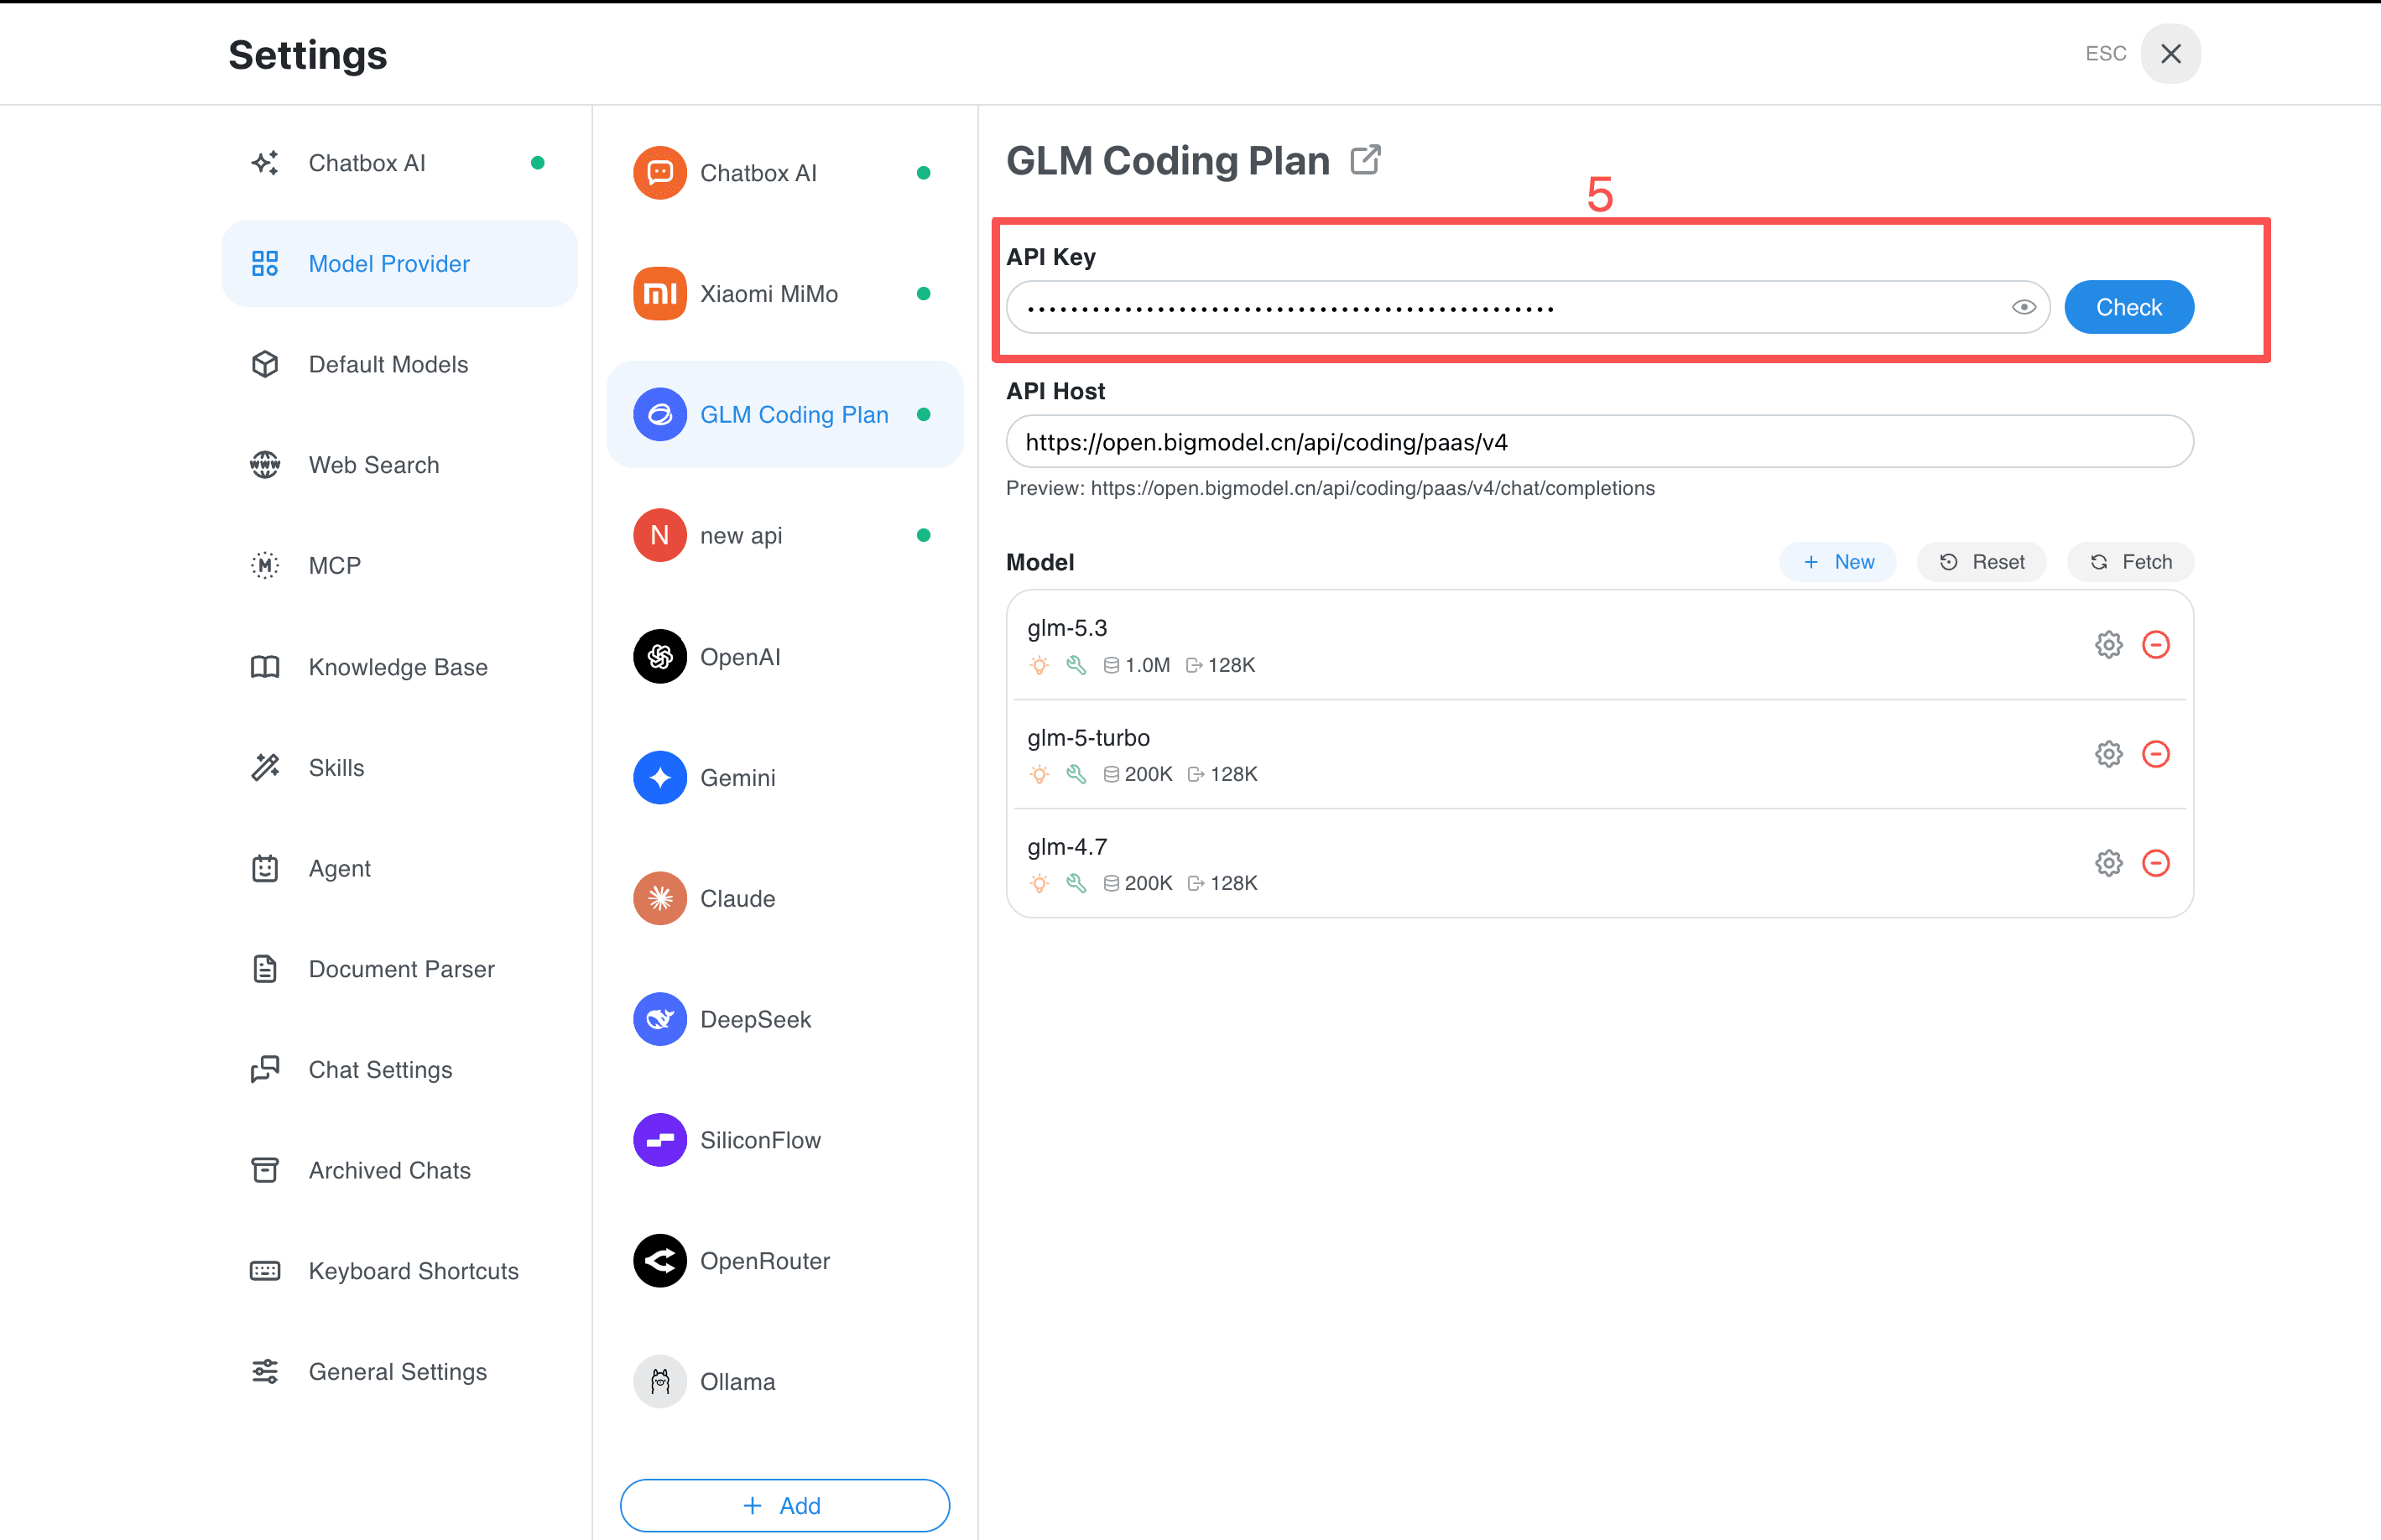Click the Skills wand icon

265,767
